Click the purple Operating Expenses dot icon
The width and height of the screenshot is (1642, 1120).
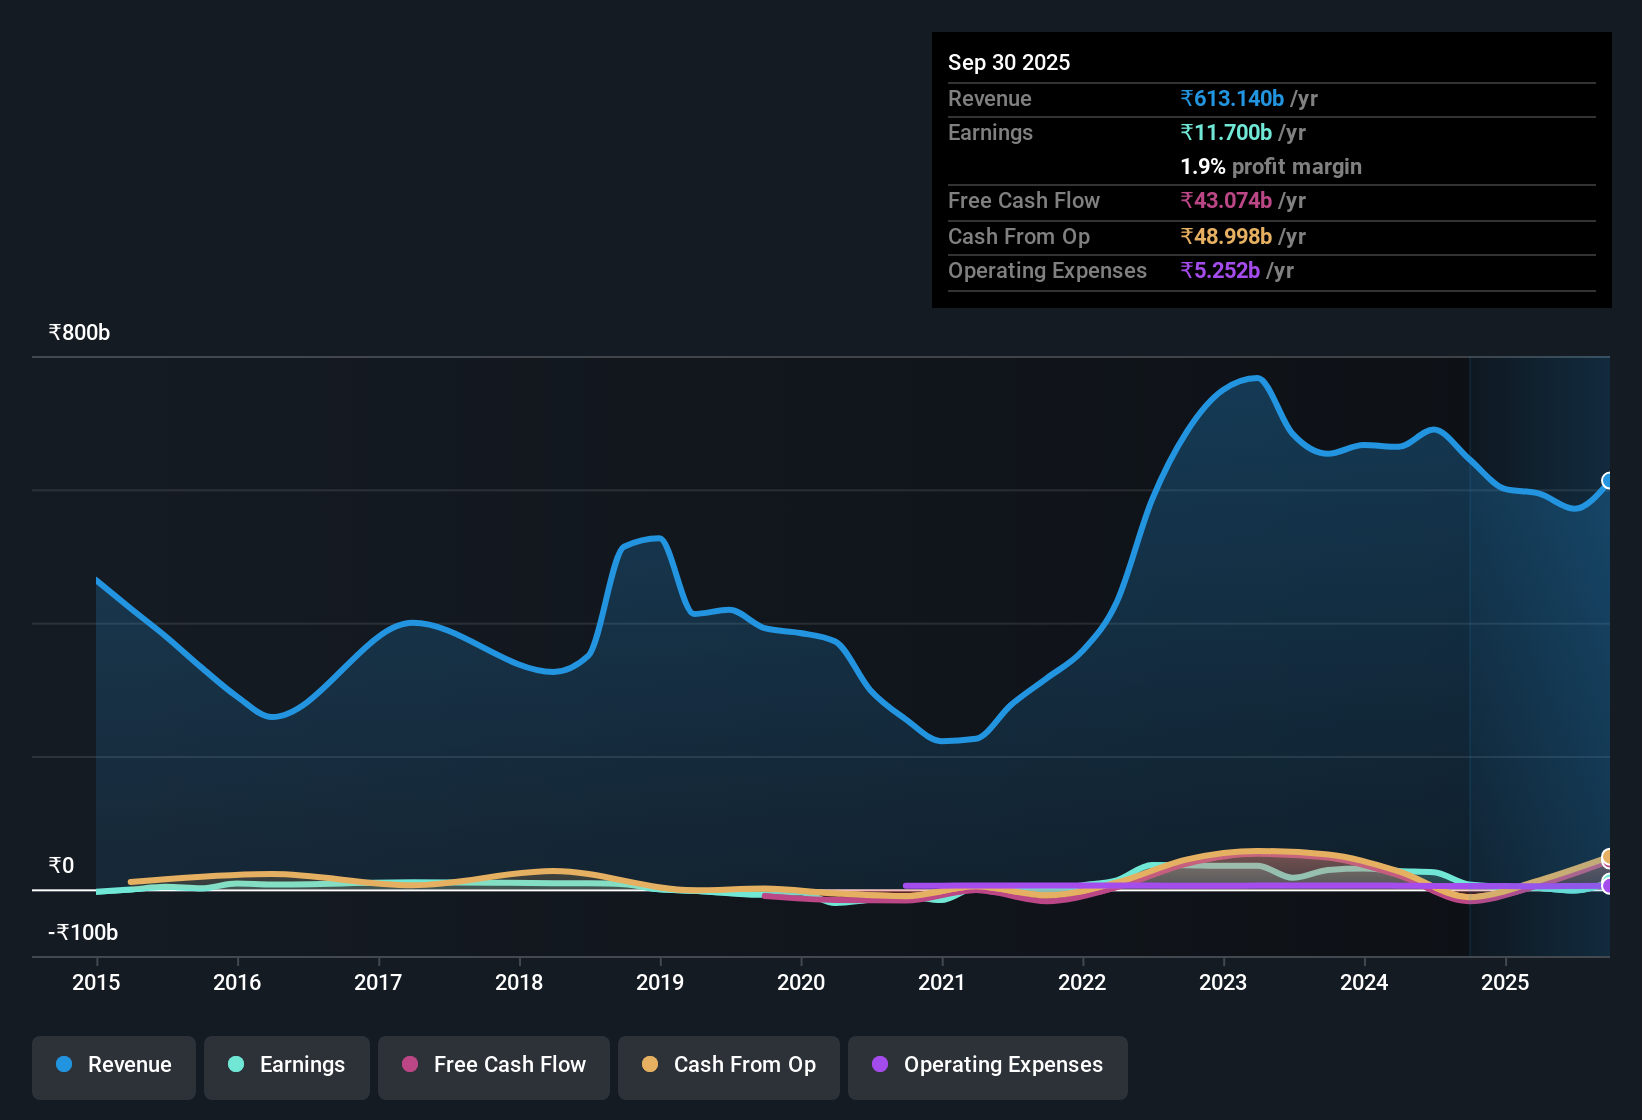878,1065
